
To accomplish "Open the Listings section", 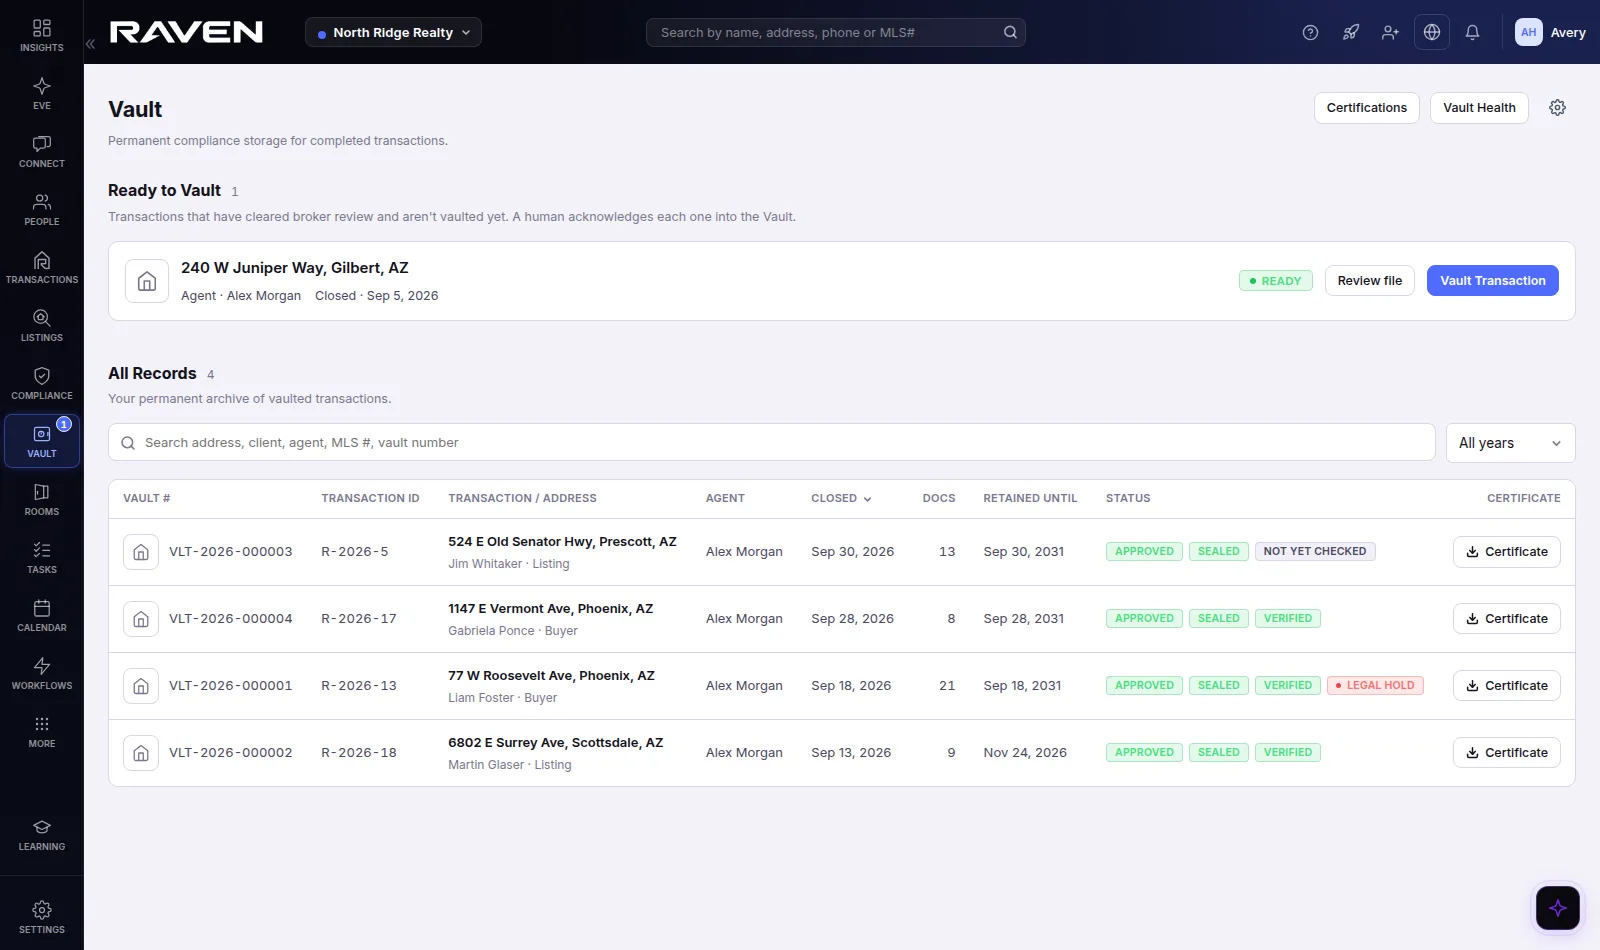I will pos(42,325).
